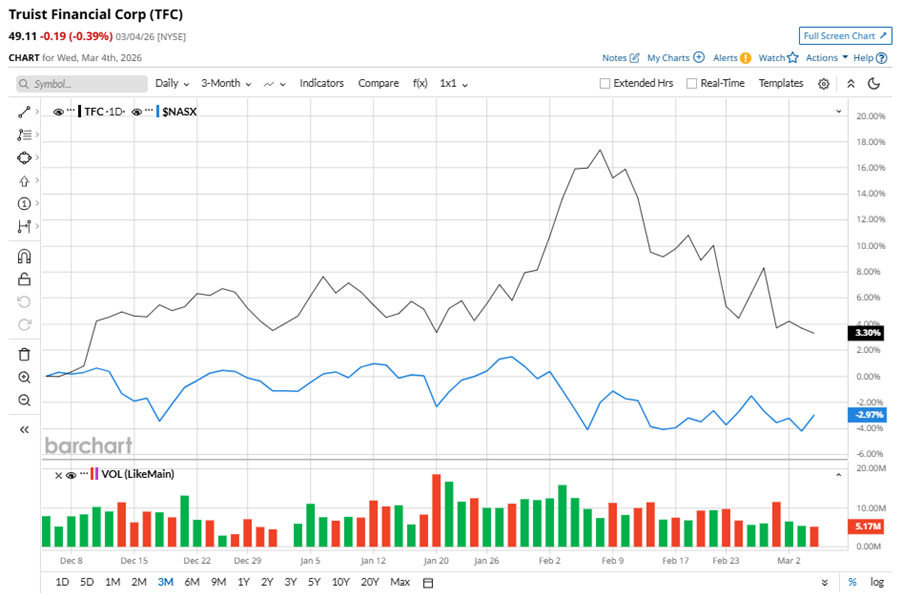Toggle the magnet snap mode

click(x=24, y=256)
